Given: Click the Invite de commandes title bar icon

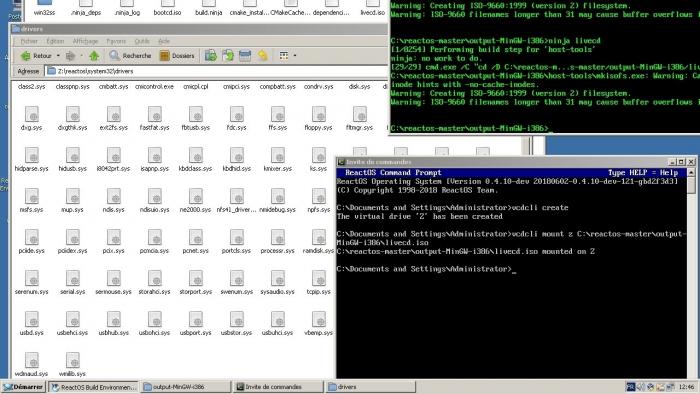Looking at the screenshot, I should 341,162.
